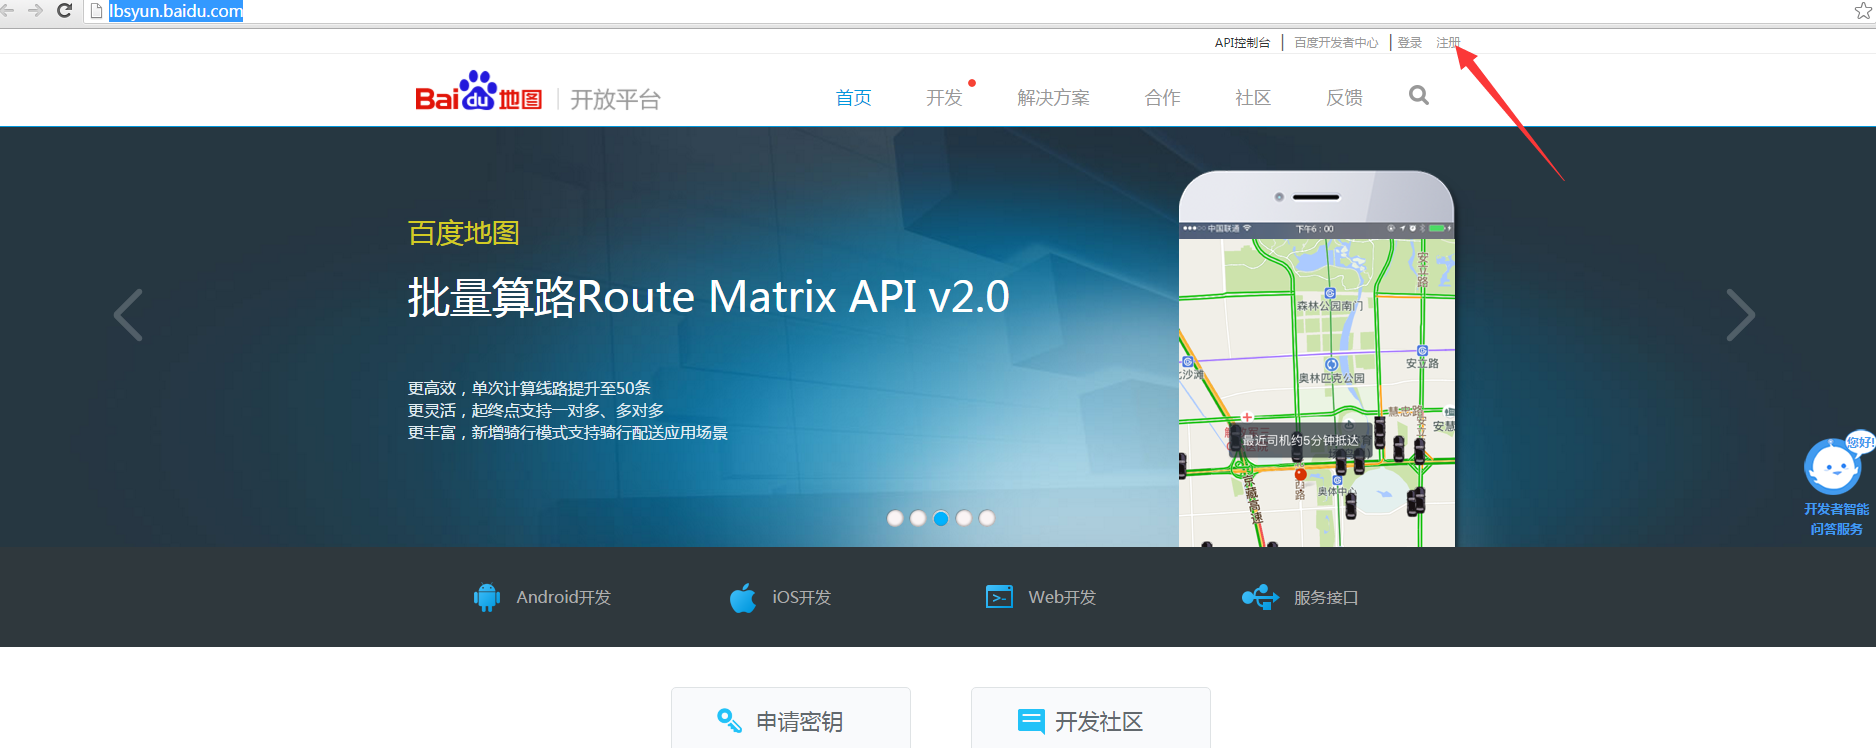The height and width of the screenshot is (748, 1876).
Task: Click the 申请密钥 button
Action: (x=791, y=718)
